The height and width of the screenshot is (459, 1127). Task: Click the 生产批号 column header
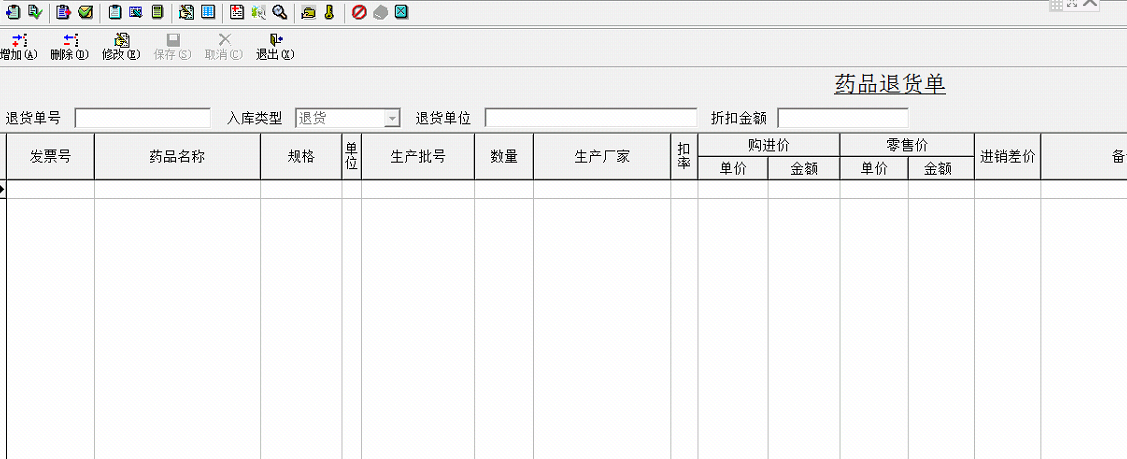418,157
